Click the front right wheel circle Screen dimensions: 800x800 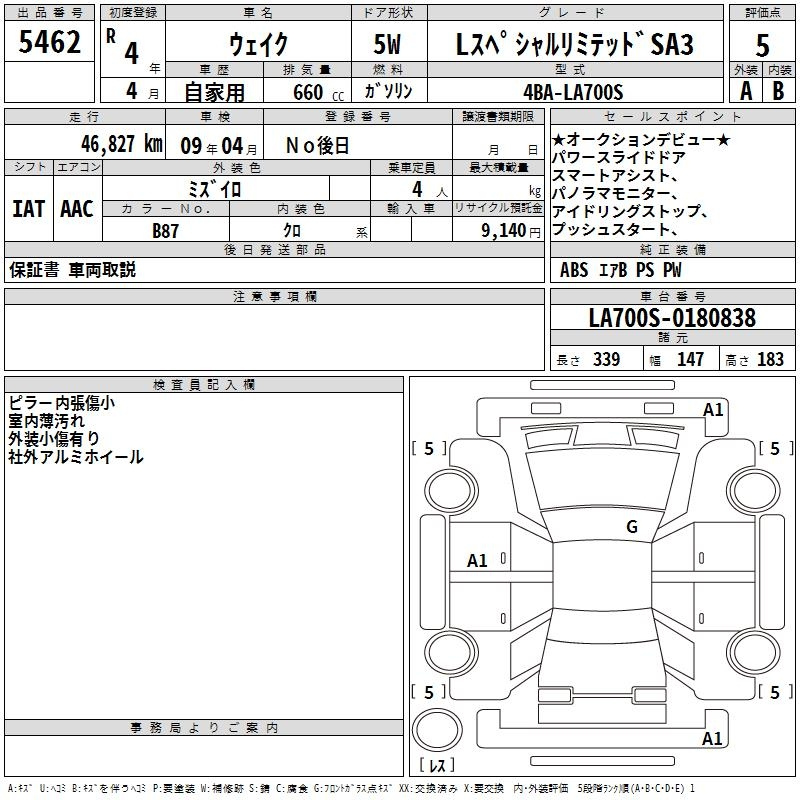click(x=753, y=490)
